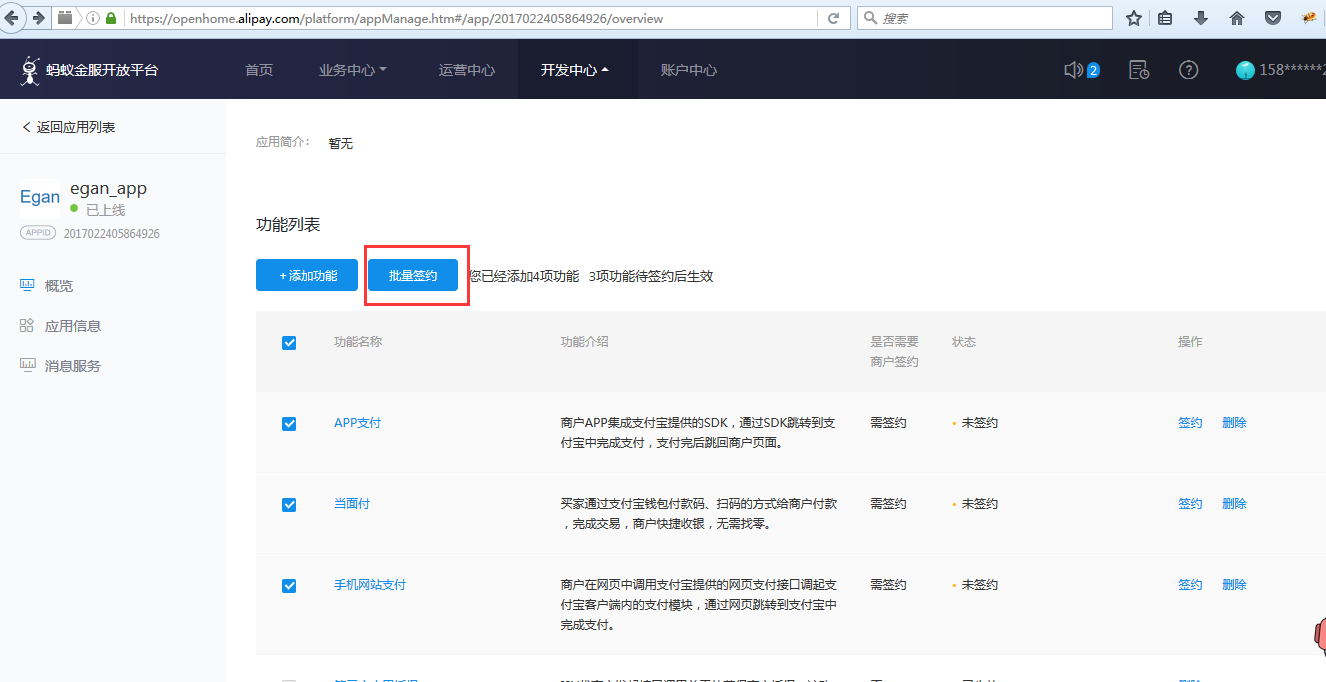The height and width of the screenshot is (682, 1326).
Task: Click the browser URL address bar
Action: [x=470, y=18]
